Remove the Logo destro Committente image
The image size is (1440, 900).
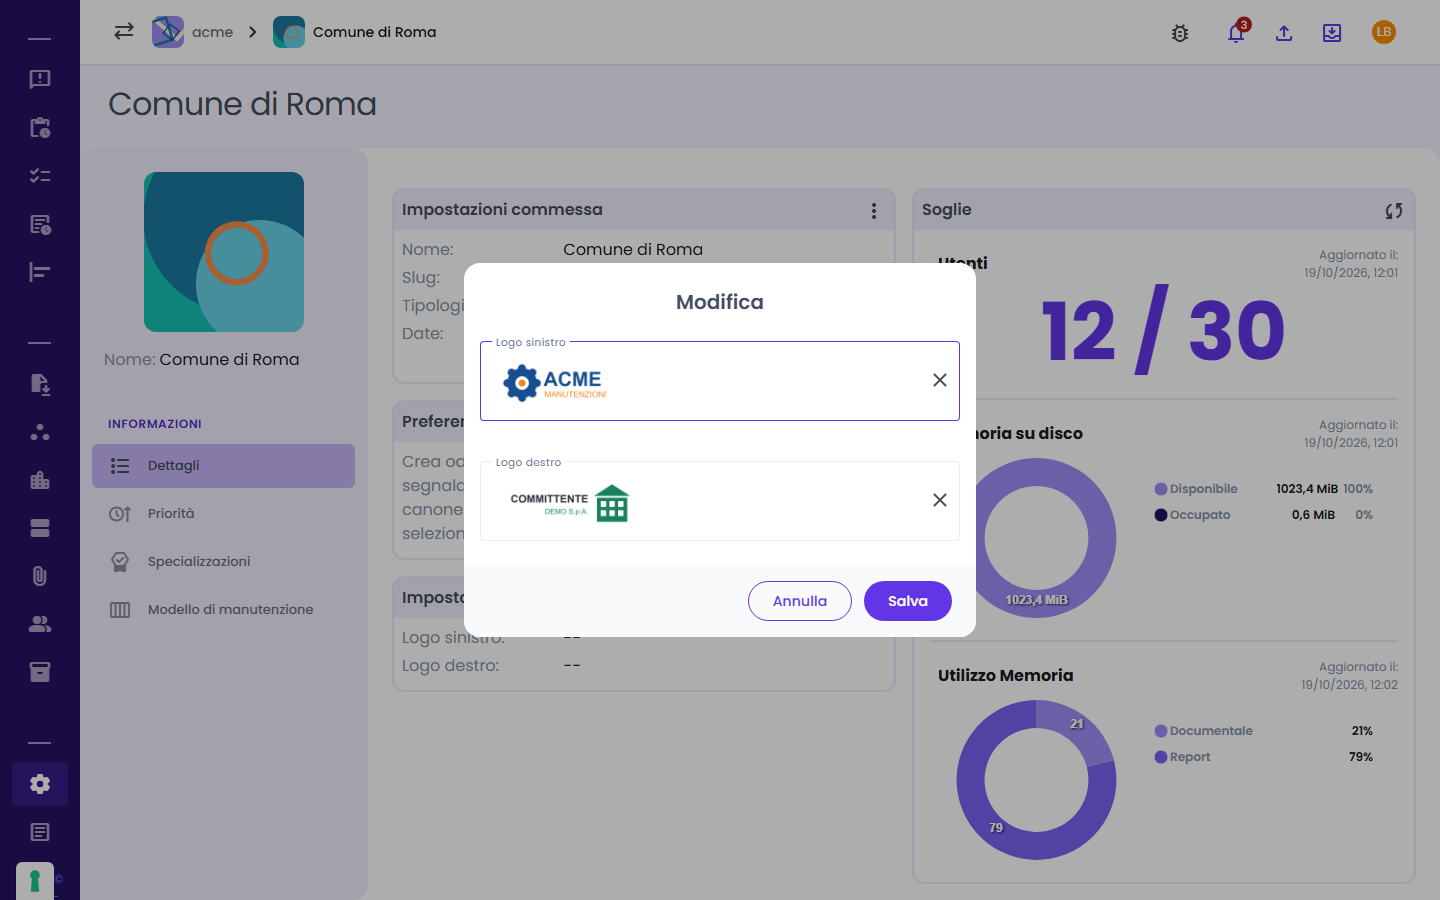click(940, 500)
